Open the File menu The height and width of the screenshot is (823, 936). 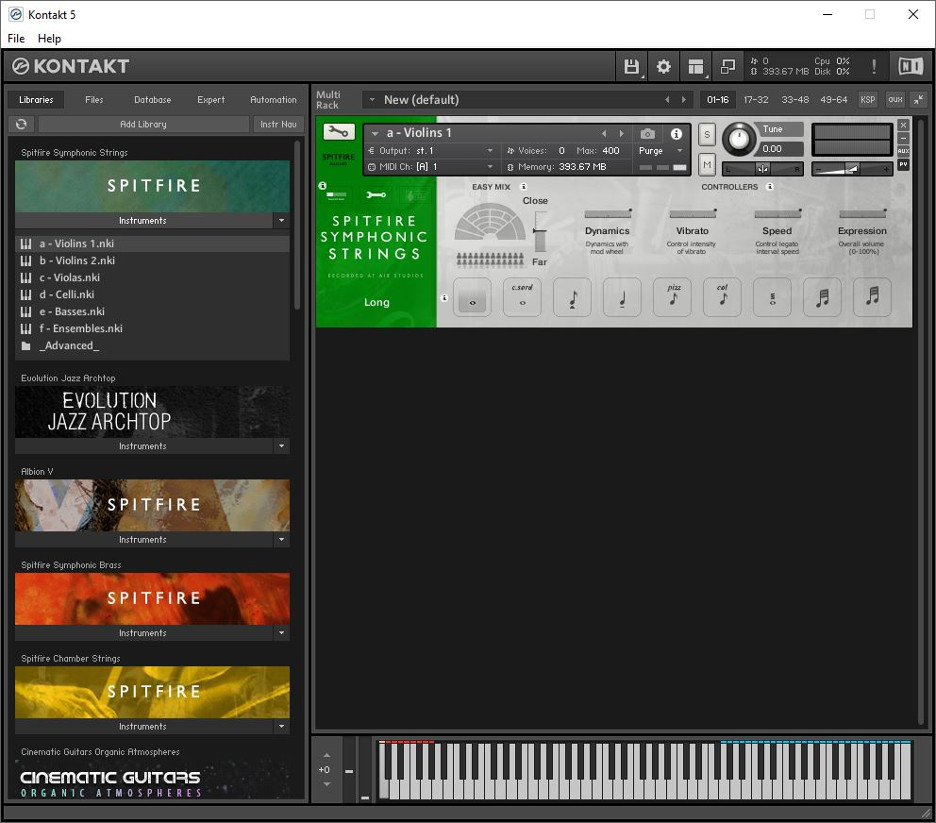coord(16,38)
